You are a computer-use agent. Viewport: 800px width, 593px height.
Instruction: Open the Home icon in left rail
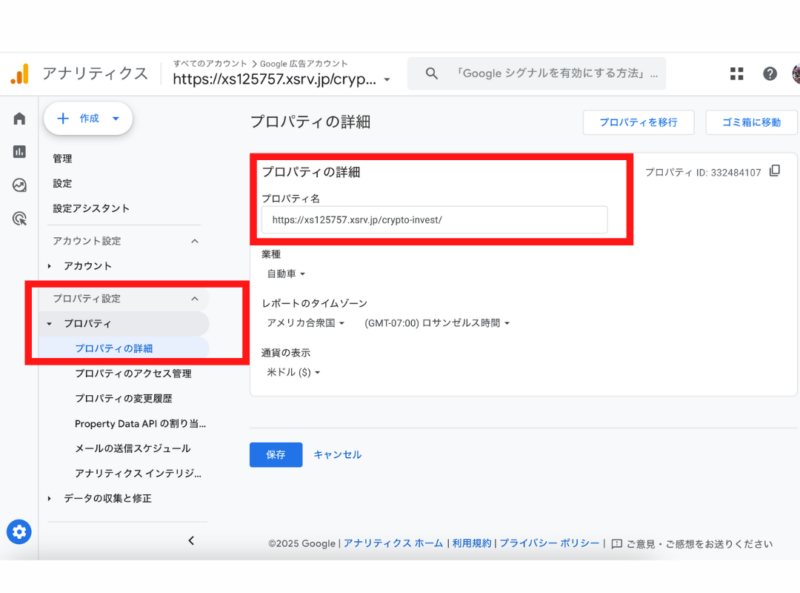click(x=19, y=119)
